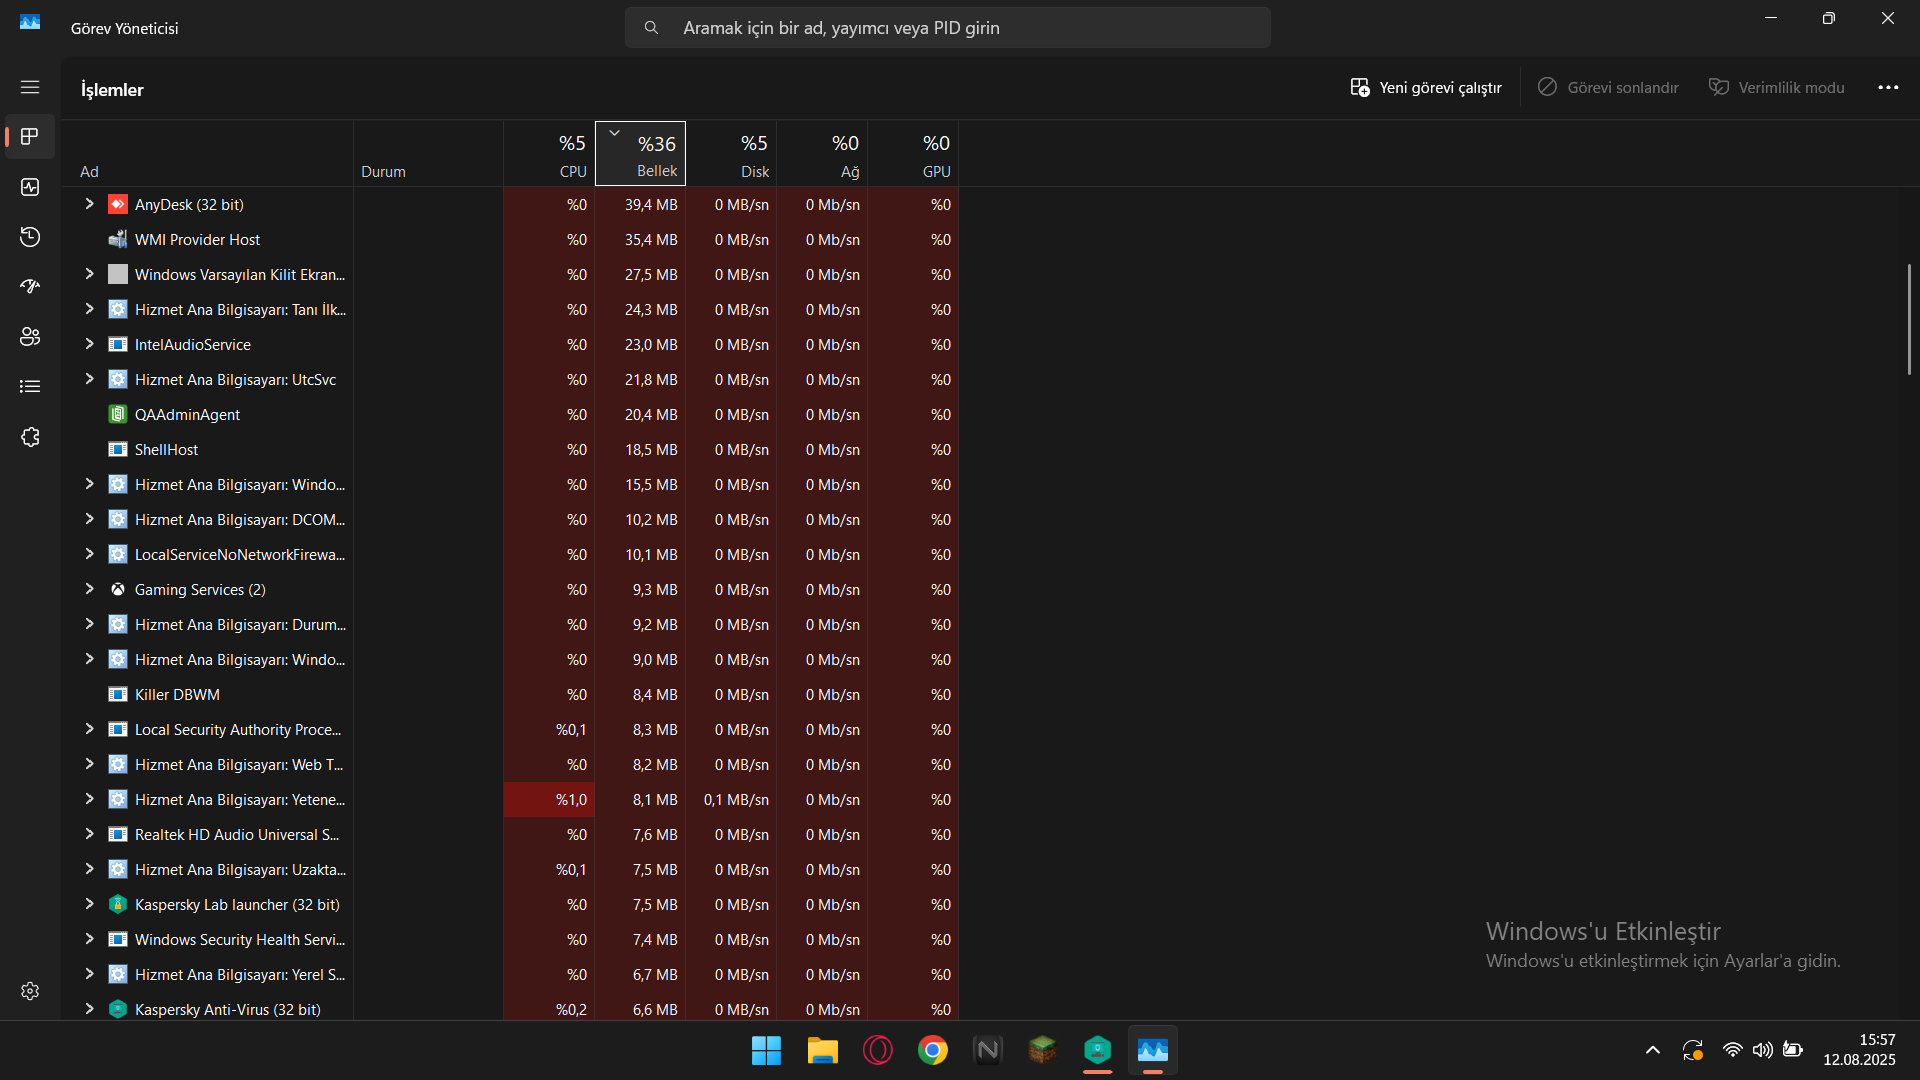Click the Verimlilik modu button
1920x1080 pixels.
pyautogui.click(x=1777, y=88)
